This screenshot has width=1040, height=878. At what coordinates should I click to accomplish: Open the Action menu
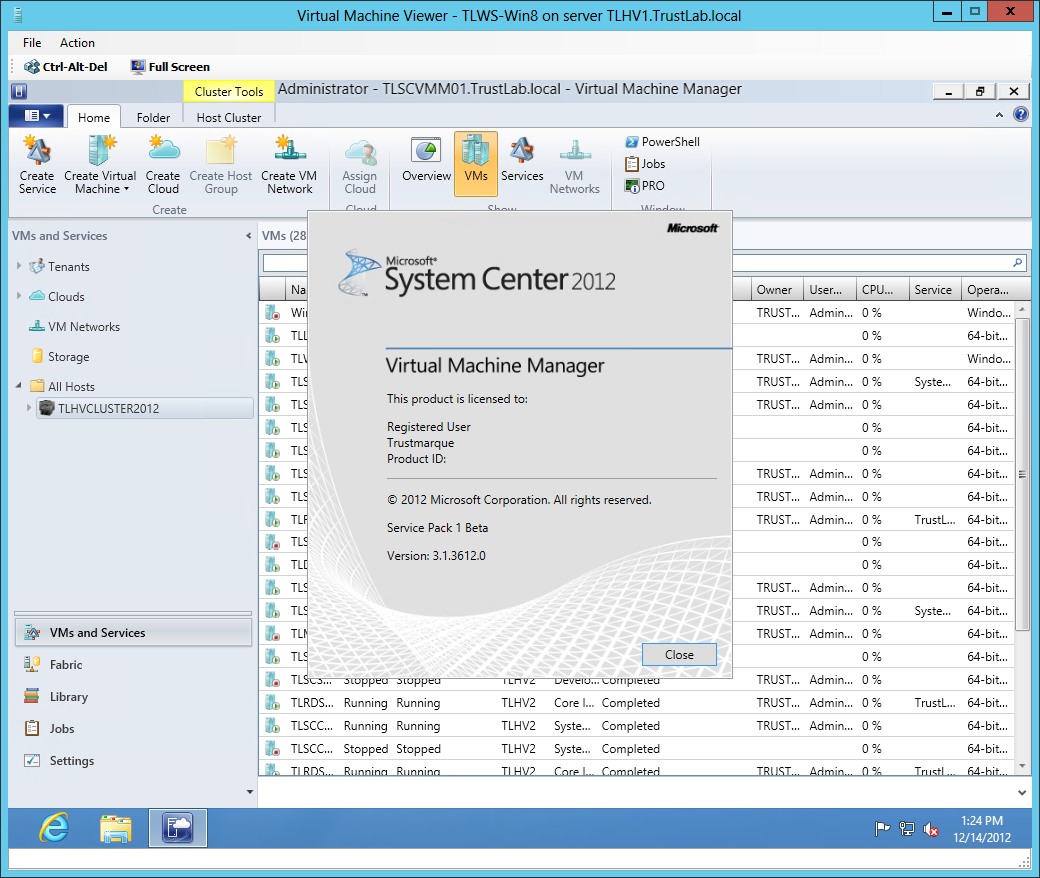(77, 43)
